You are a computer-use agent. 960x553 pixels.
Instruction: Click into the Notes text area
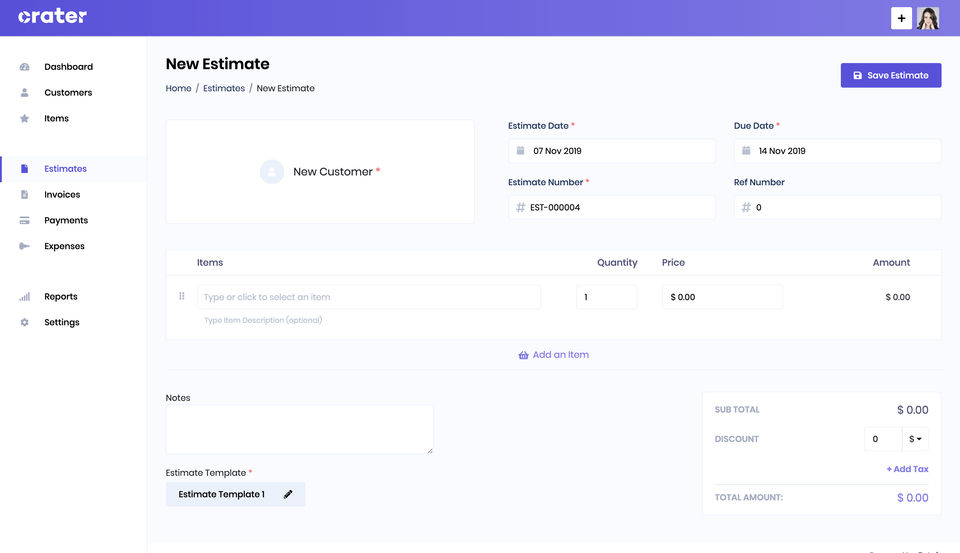coord(299,429)
